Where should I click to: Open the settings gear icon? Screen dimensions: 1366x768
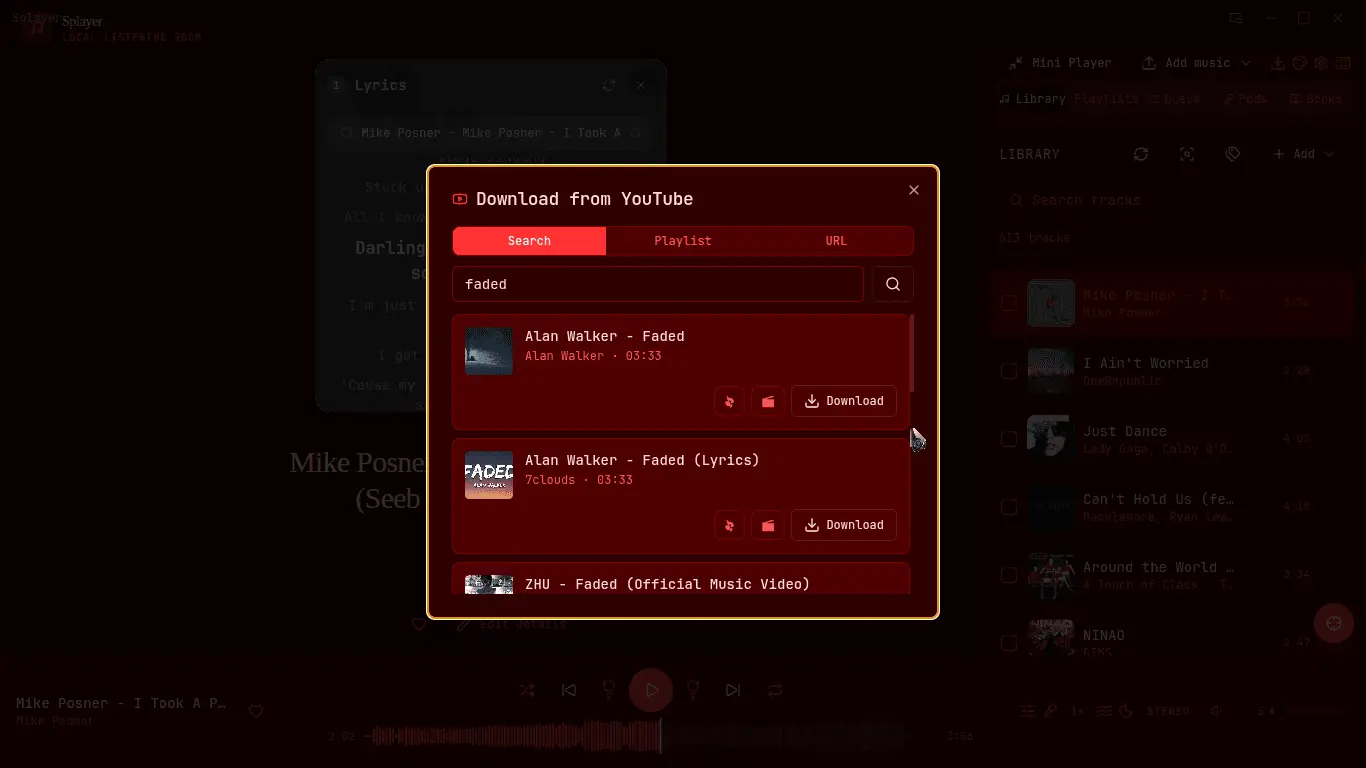1321,63
